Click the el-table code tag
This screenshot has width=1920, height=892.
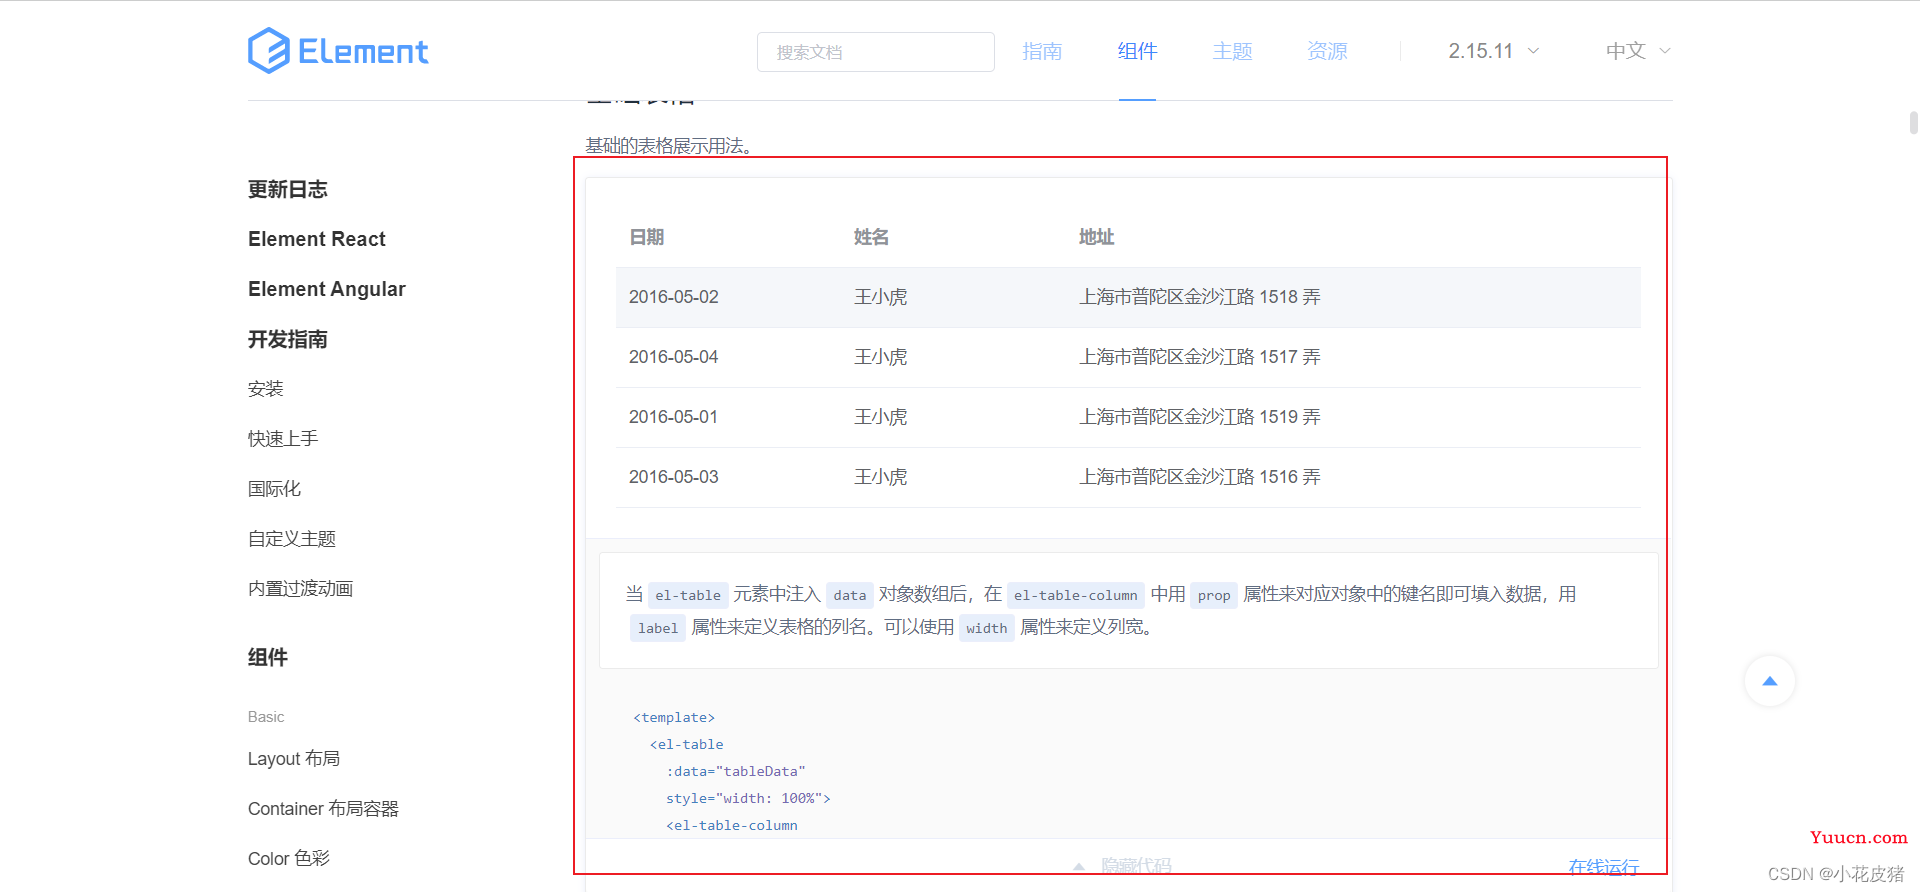pos(688,595)
